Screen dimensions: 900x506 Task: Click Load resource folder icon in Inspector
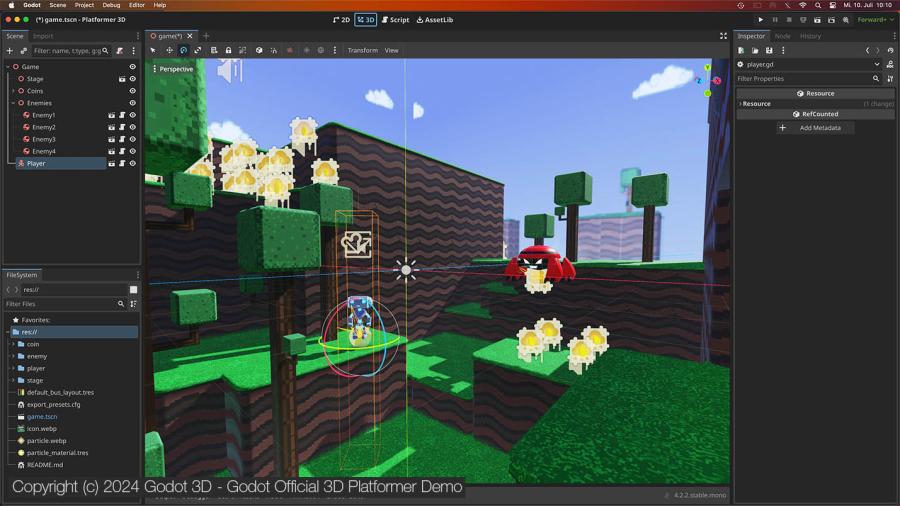click(x=755, y=50)
